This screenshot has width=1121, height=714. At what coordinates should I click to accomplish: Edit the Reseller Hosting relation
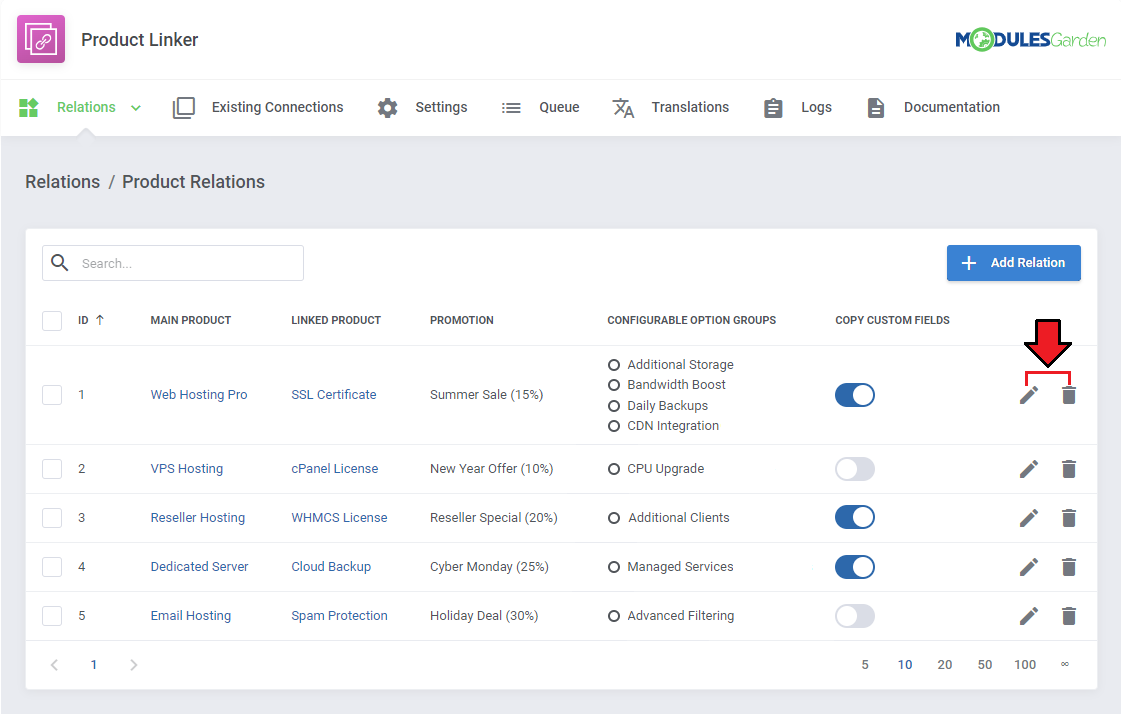click(1029, 518)
